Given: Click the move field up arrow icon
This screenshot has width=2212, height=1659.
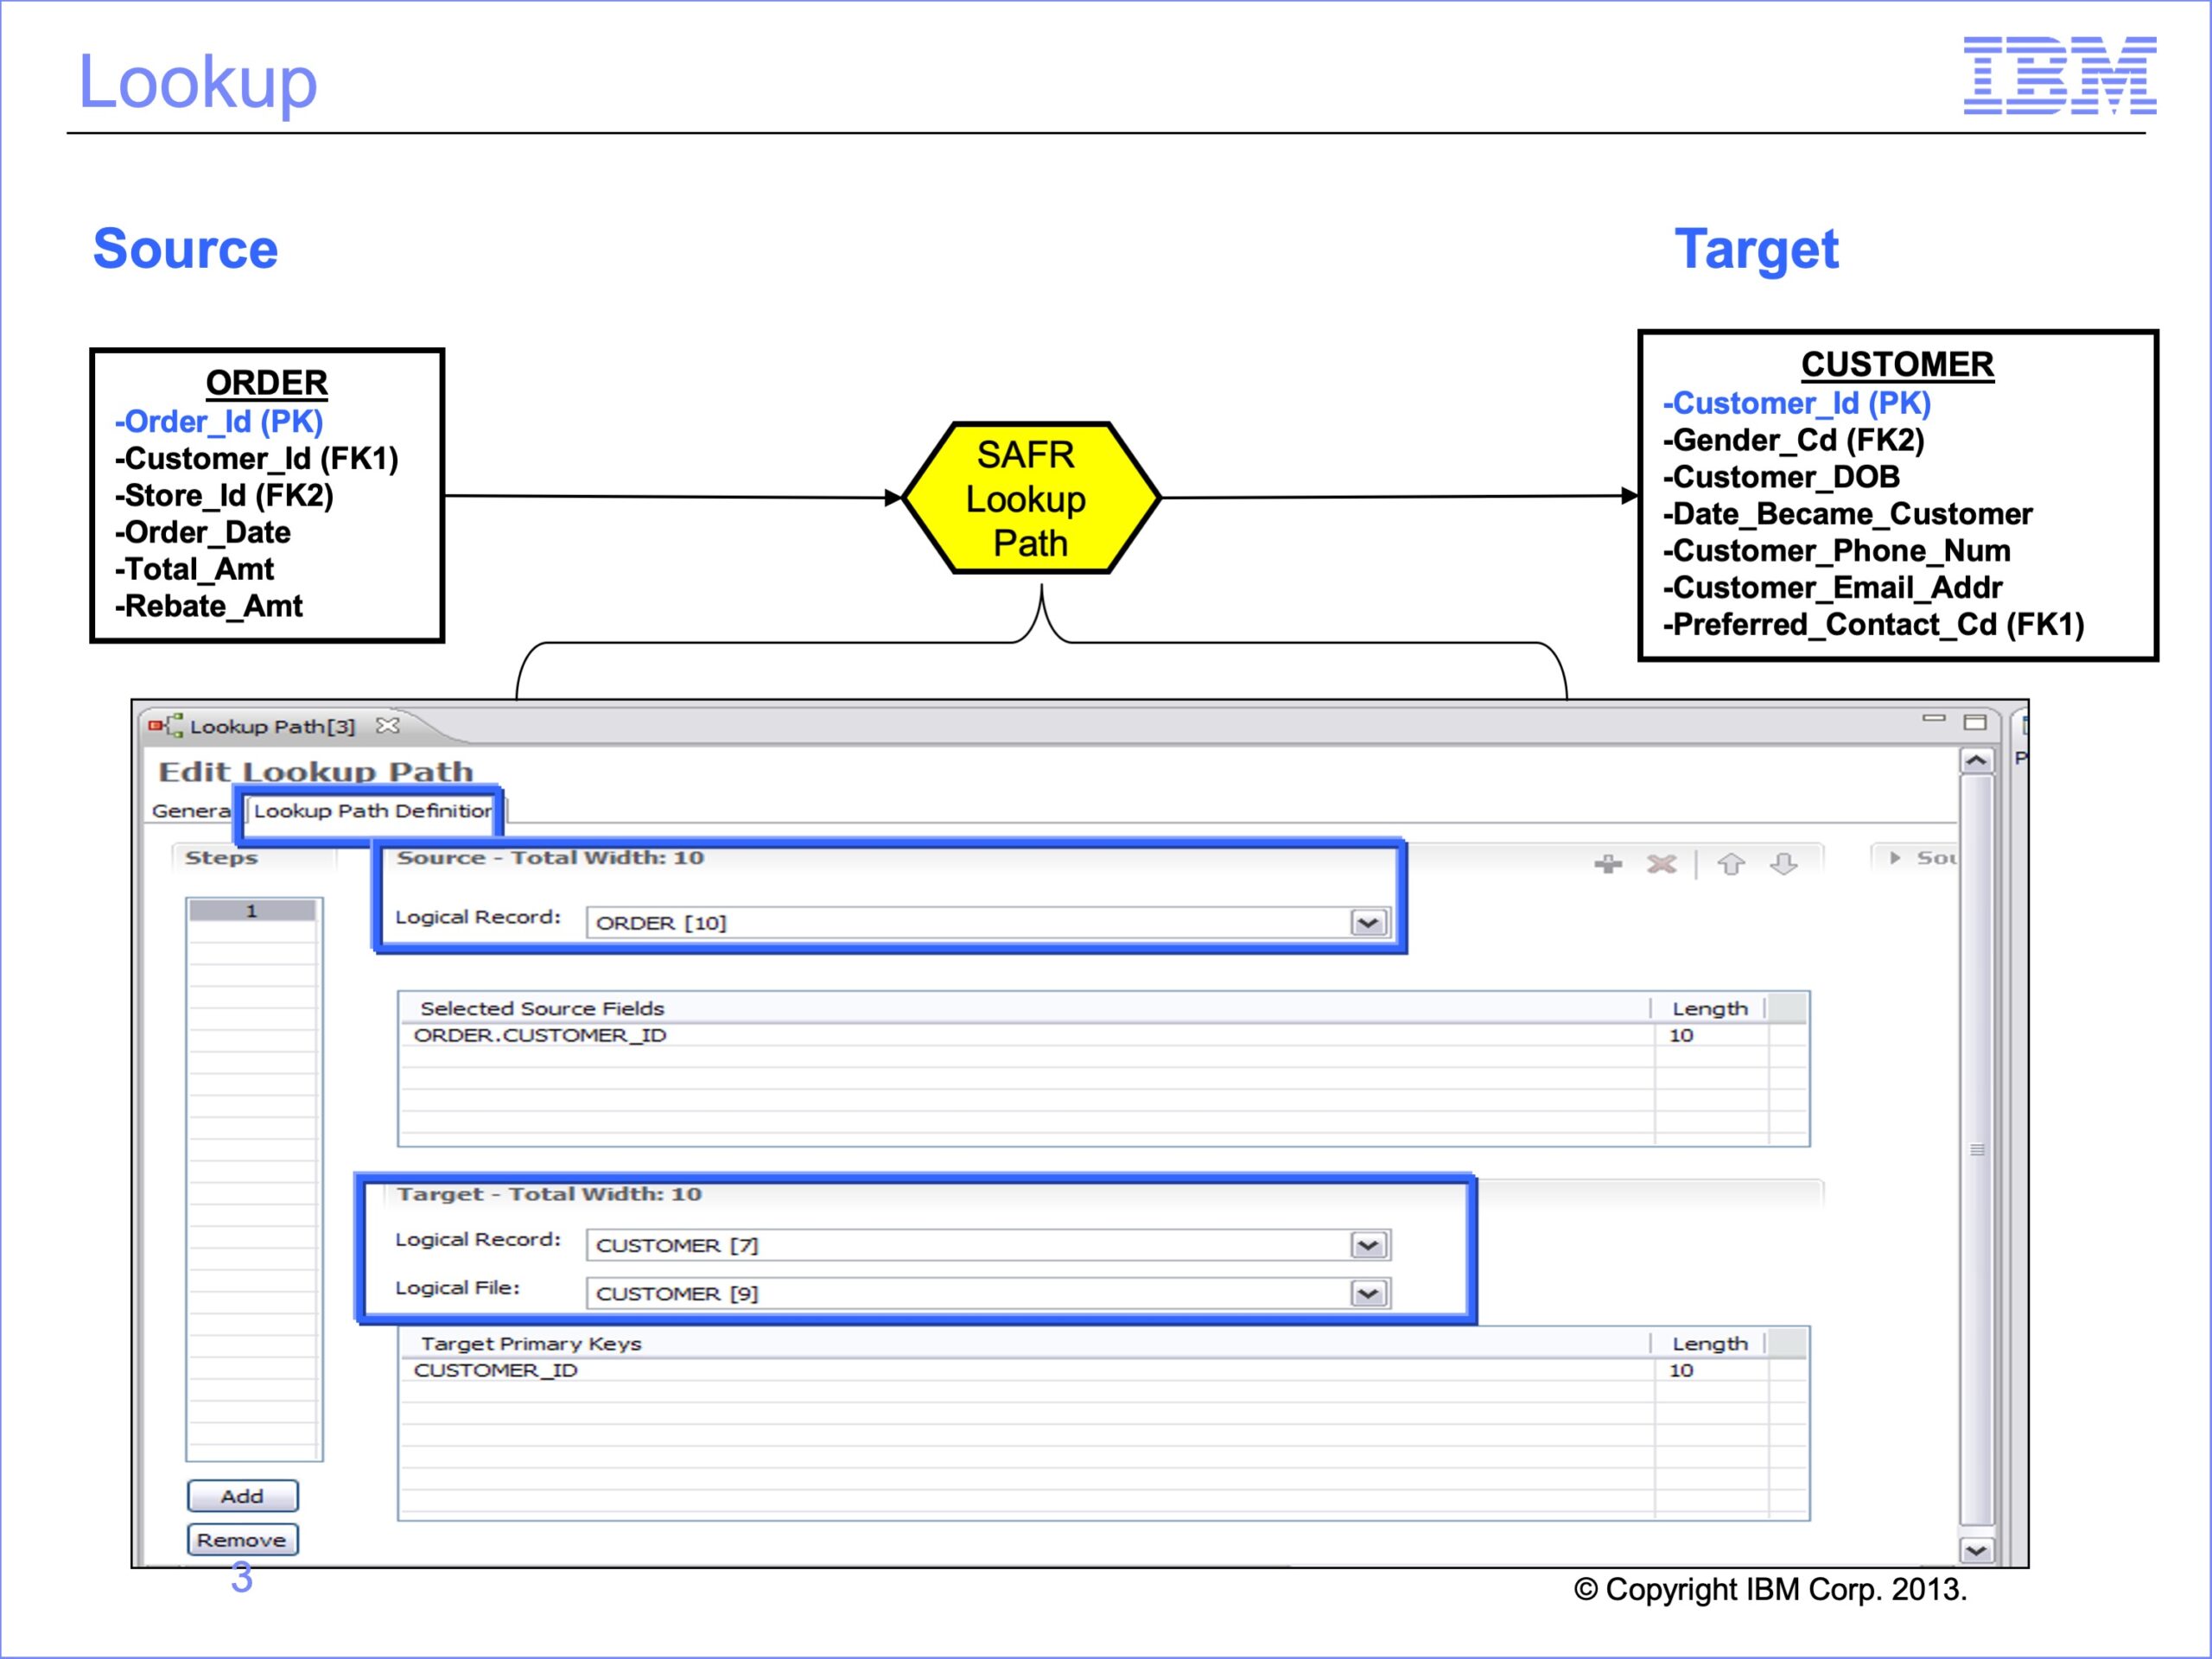Looking at the screenshot, I should click(1731, 864).
